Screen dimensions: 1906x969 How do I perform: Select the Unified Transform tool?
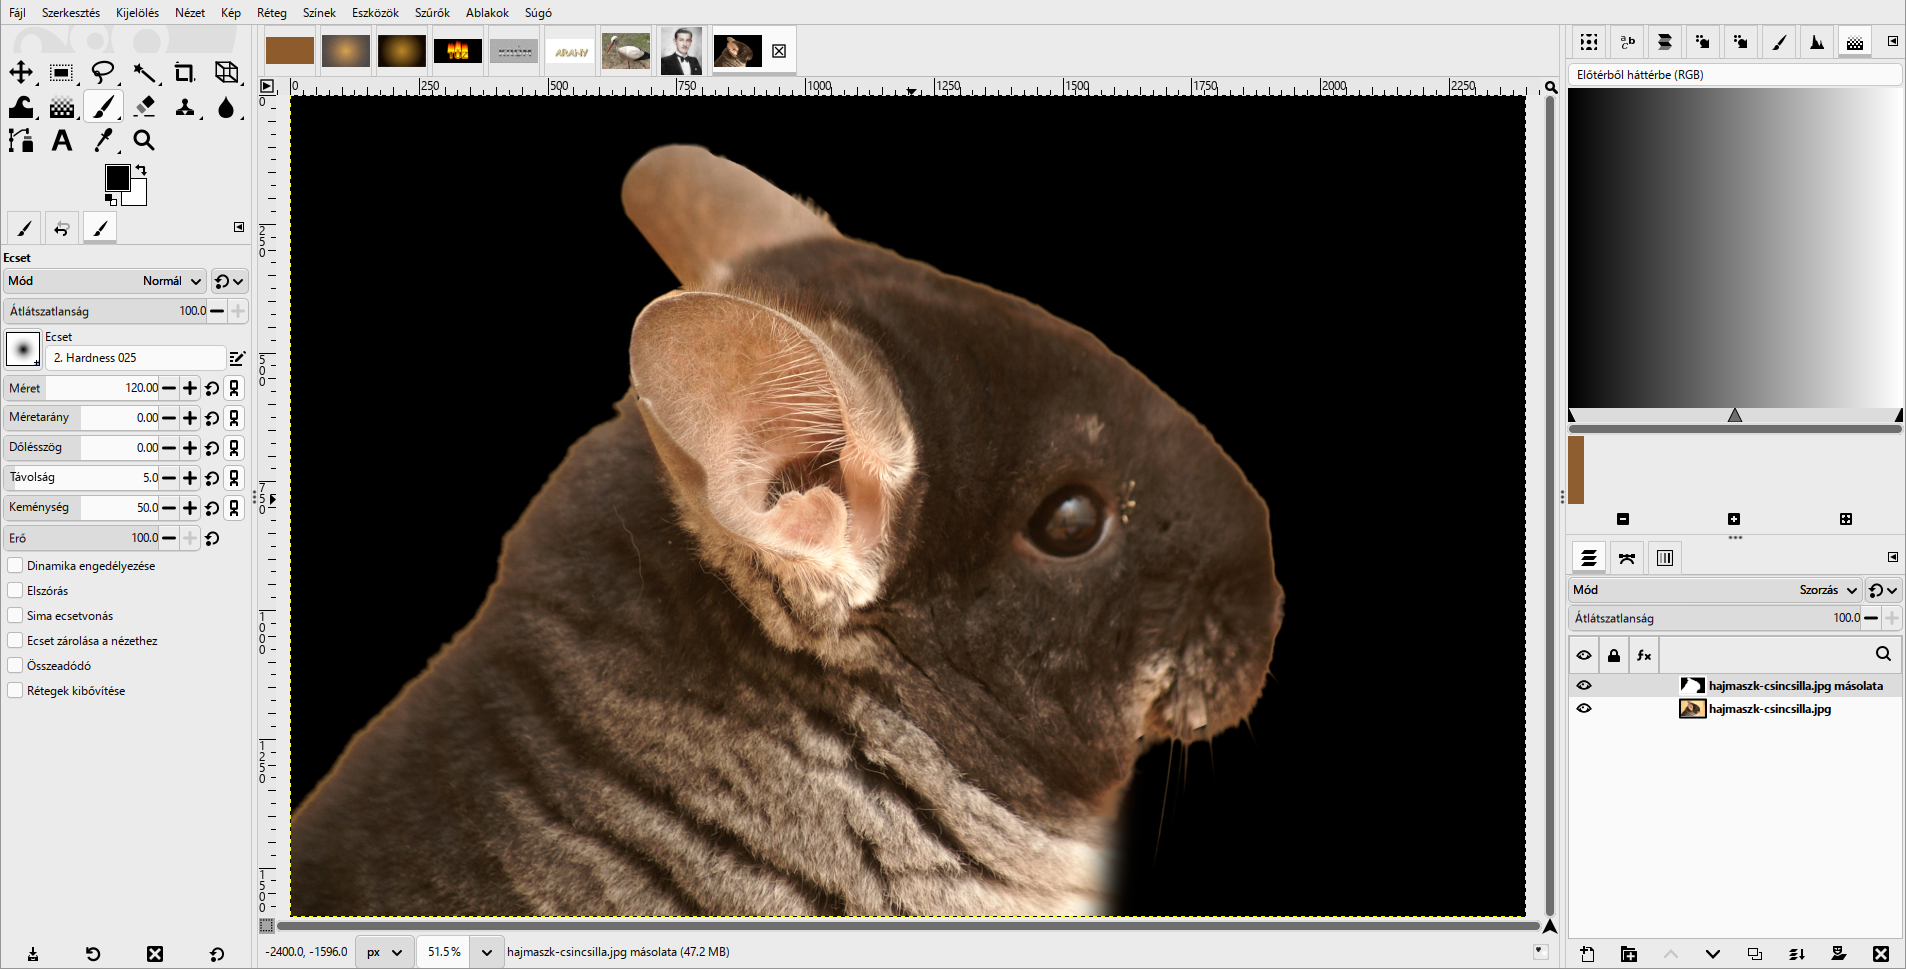[x=227, y=73]
